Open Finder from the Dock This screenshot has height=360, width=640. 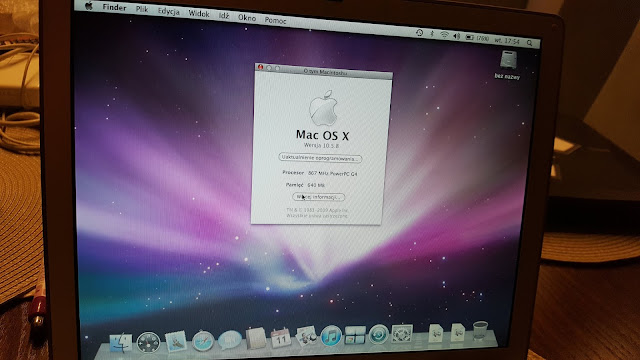coord(121,342)
